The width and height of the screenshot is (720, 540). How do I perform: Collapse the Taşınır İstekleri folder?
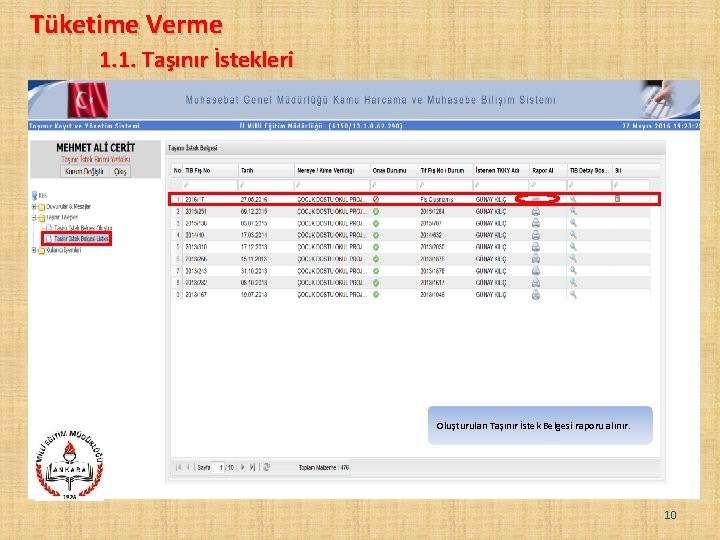34,217
